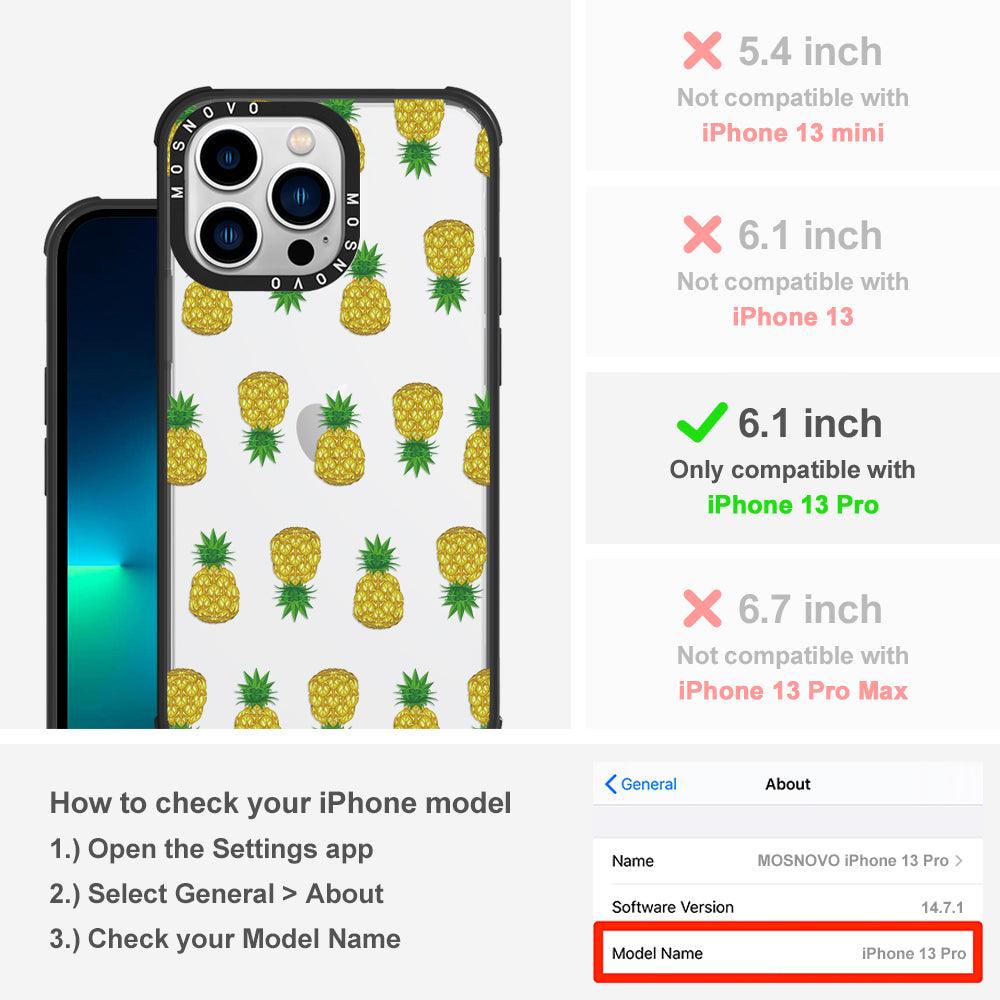
Task: Click the top-left camera lens
Action: (x=228, y=158)
